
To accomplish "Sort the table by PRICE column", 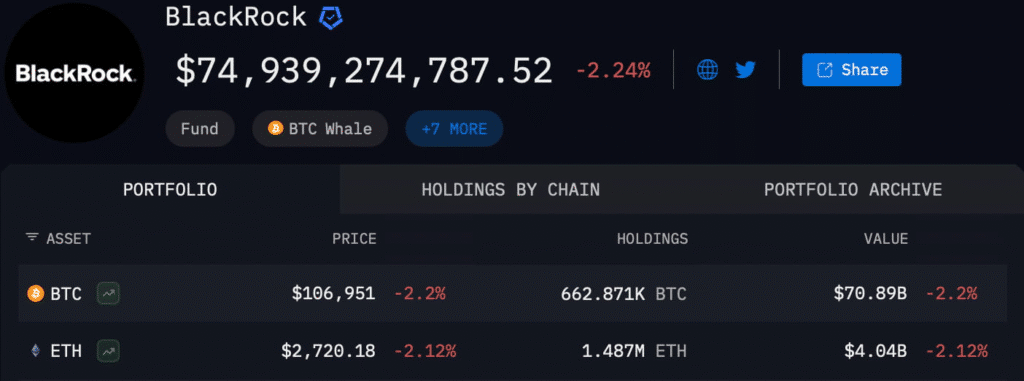I will (354, 239).
